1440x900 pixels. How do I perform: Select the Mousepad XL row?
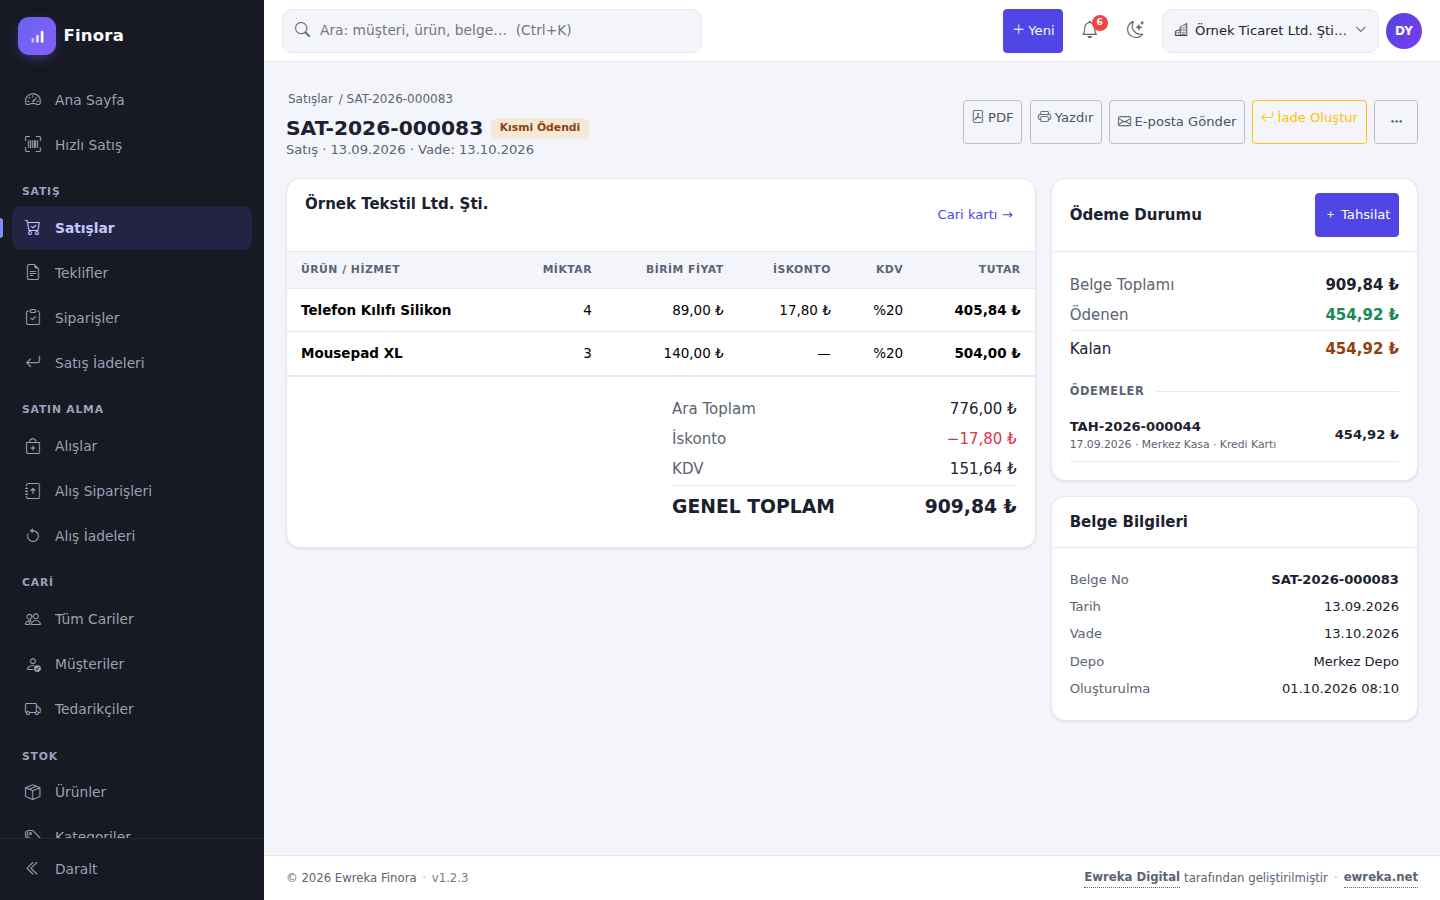[x=661, y=353]
